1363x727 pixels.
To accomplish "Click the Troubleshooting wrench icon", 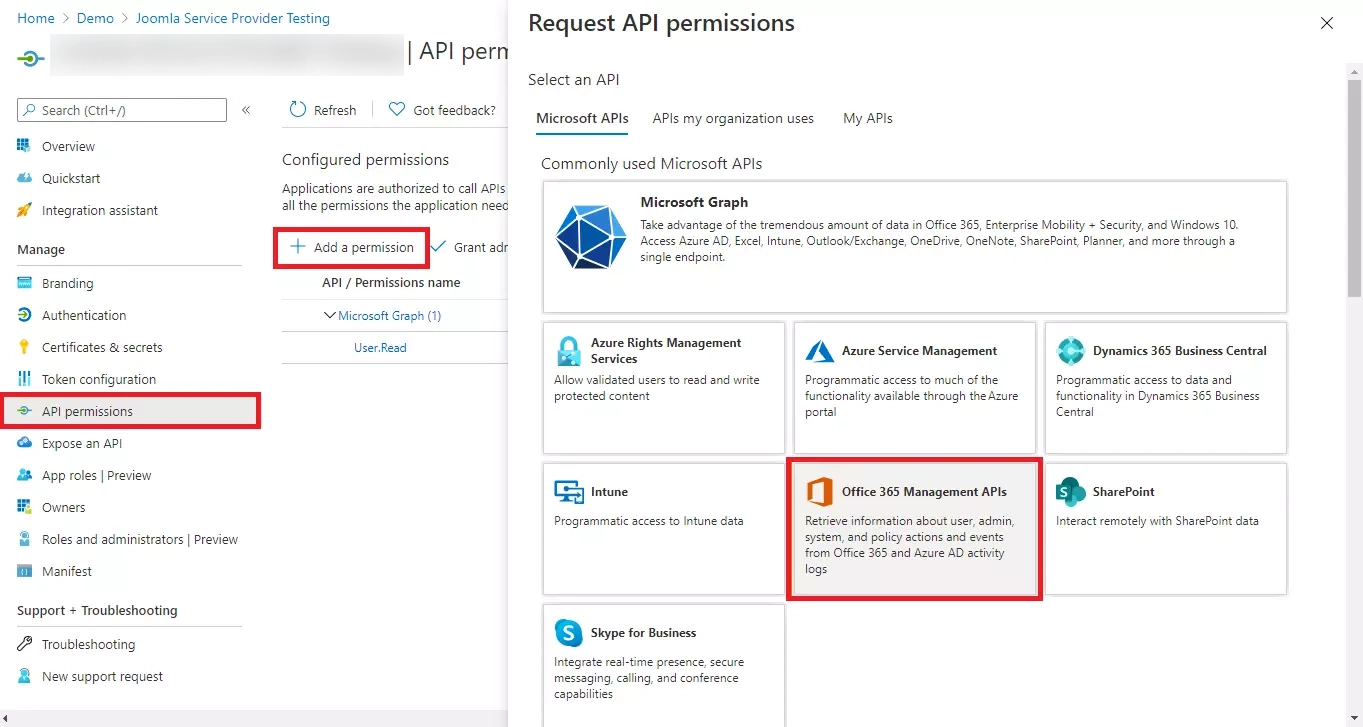I will pos(24,644).
